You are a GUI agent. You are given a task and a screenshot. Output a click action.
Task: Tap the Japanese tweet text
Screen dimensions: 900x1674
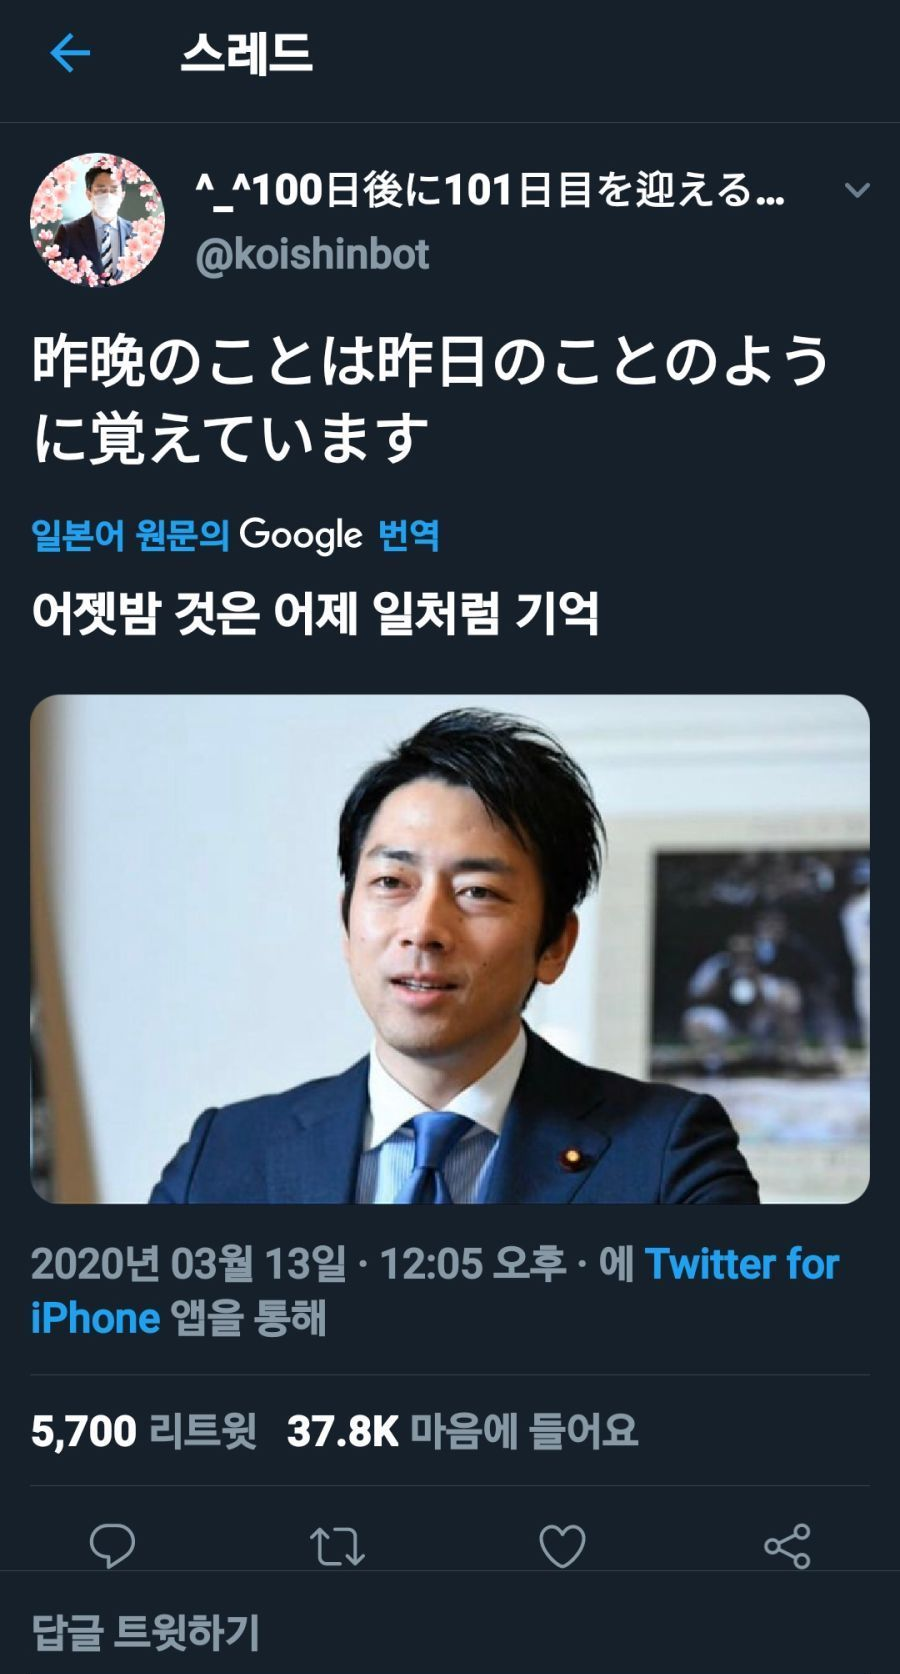pos(431,399)
